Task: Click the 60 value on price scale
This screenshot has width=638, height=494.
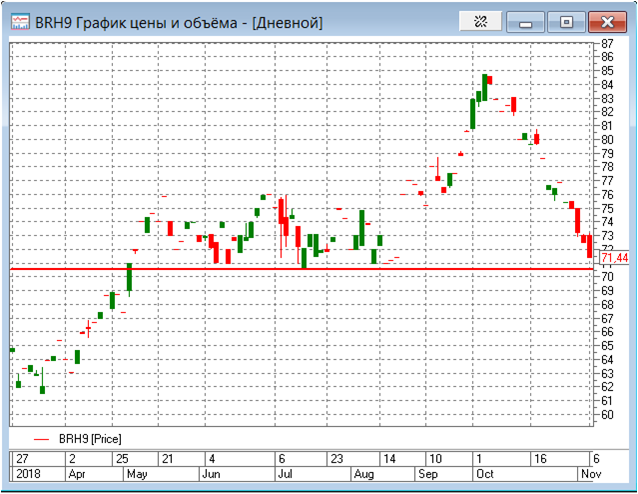Action: tap(607, 414)
